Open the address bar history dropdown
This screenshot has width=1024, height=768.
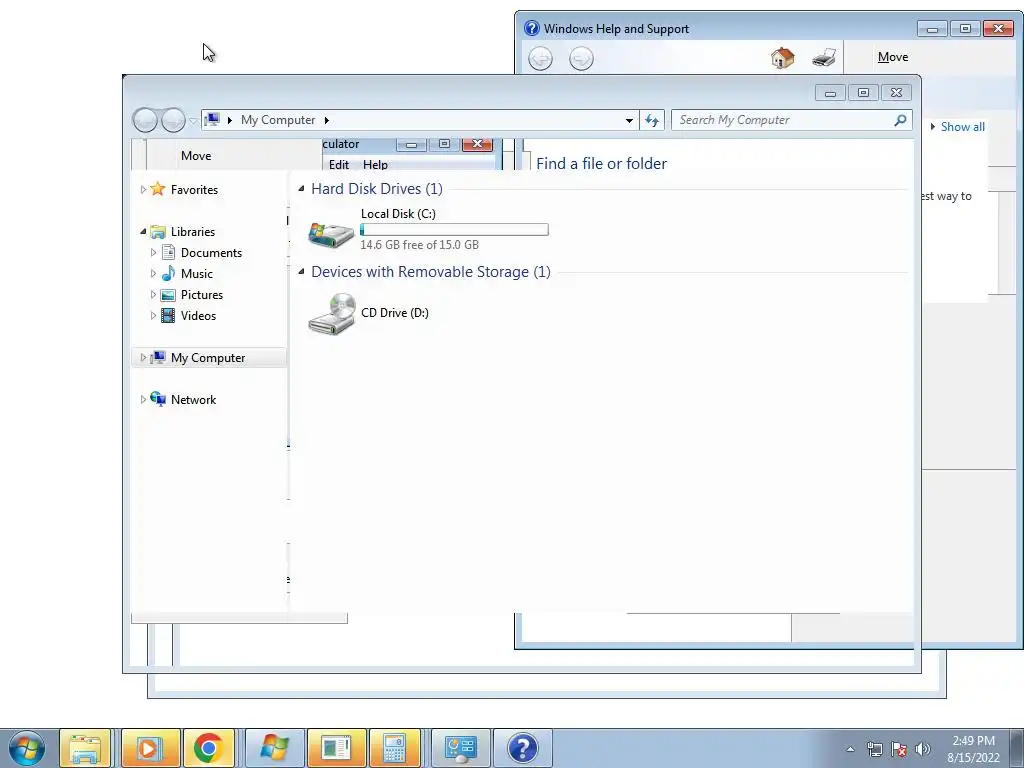(x=629, y=120)
